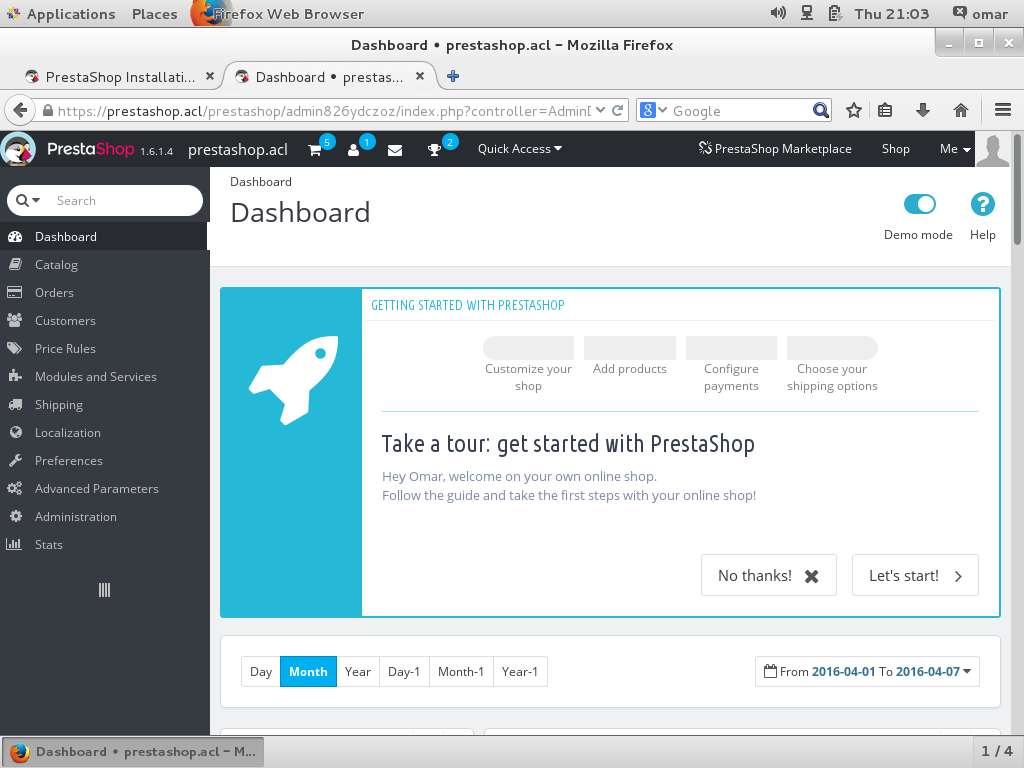Show bookmarks list icon in Firefox toolbar

pyautogui.click(x=885, y=110)
